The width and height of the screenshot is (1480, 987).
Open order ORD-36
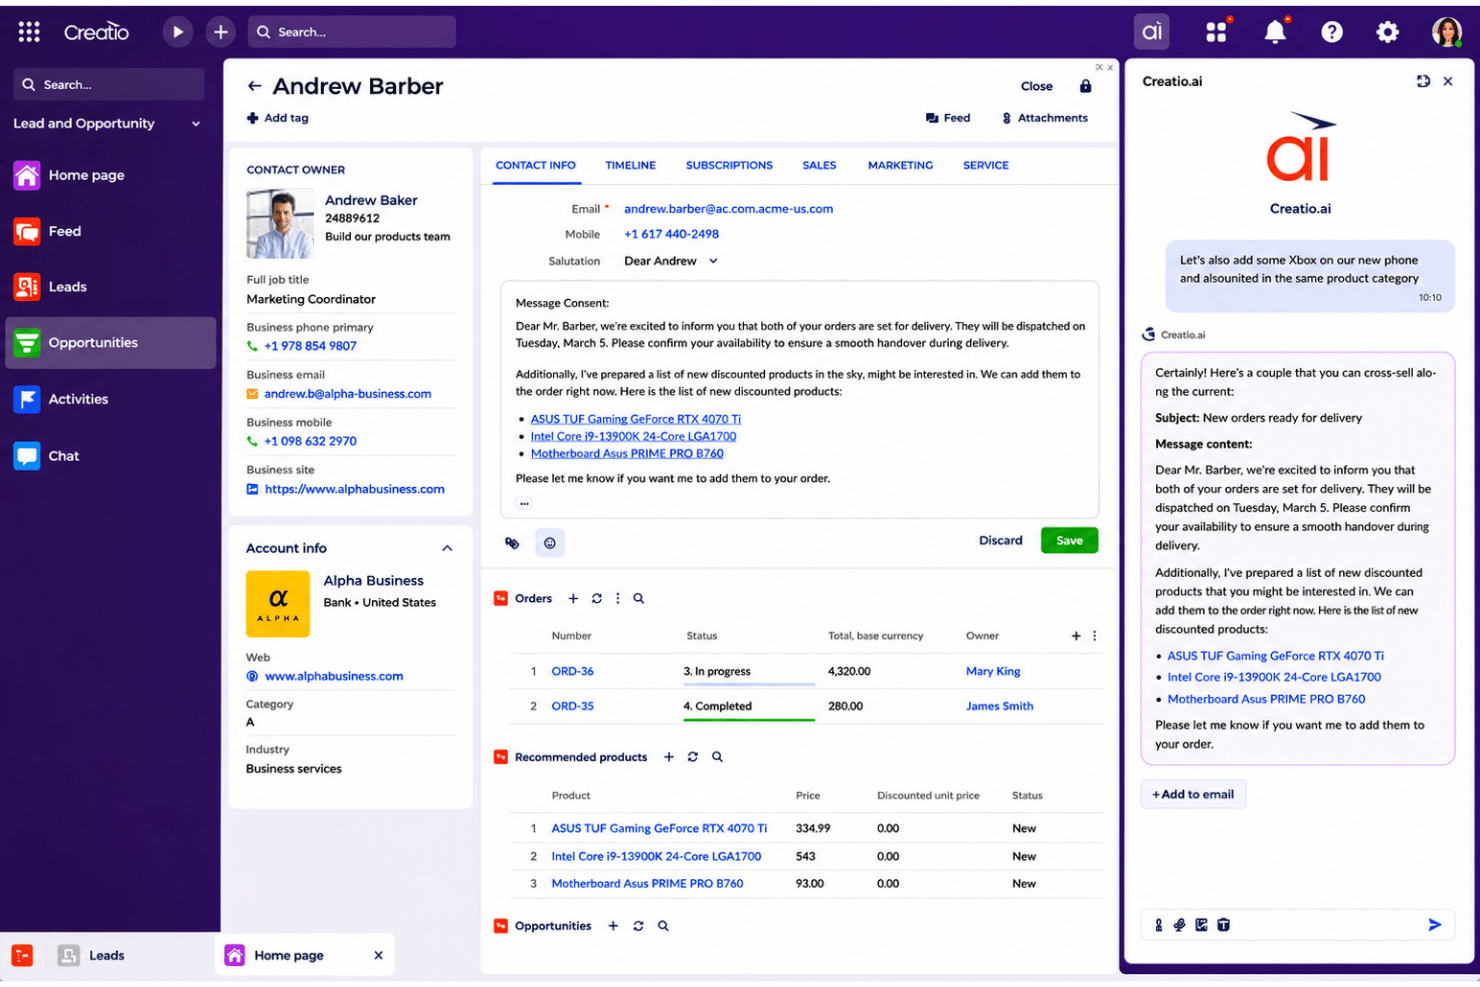coord(572,672)
